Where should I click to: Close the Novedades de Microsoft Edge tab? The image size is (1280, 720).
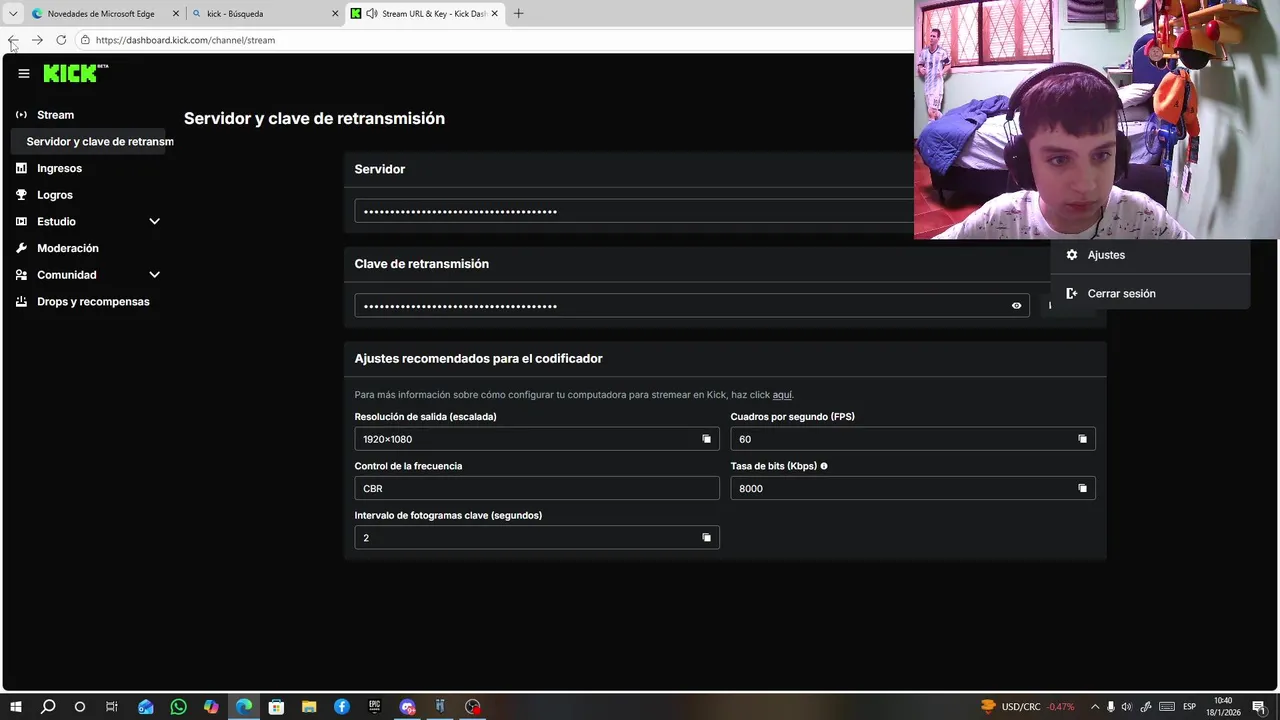point(176,14)
